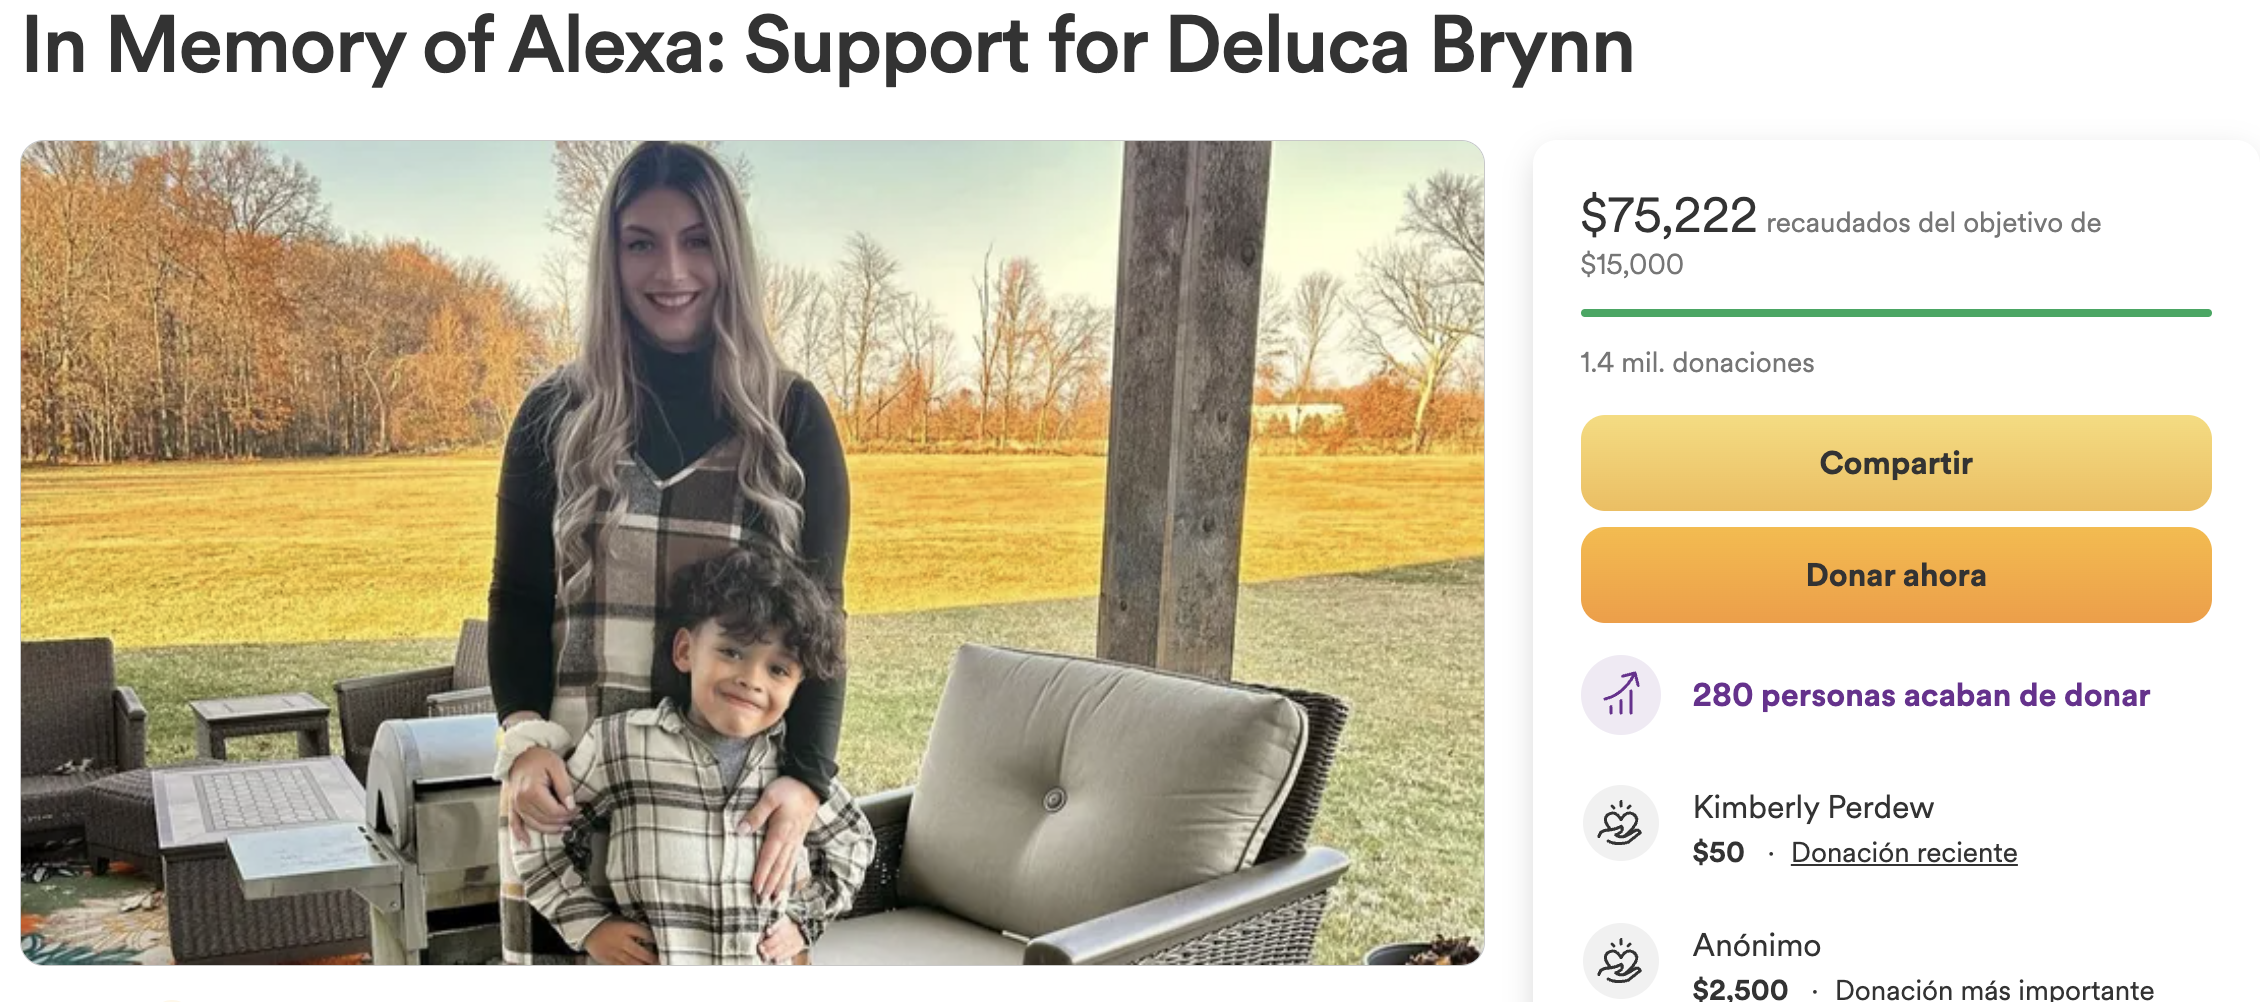Image resolution: width=2260 pixels, height=1002 pixels.
Task: Click the 280 personas acaban de donar text
Action: pos(1921,695)
